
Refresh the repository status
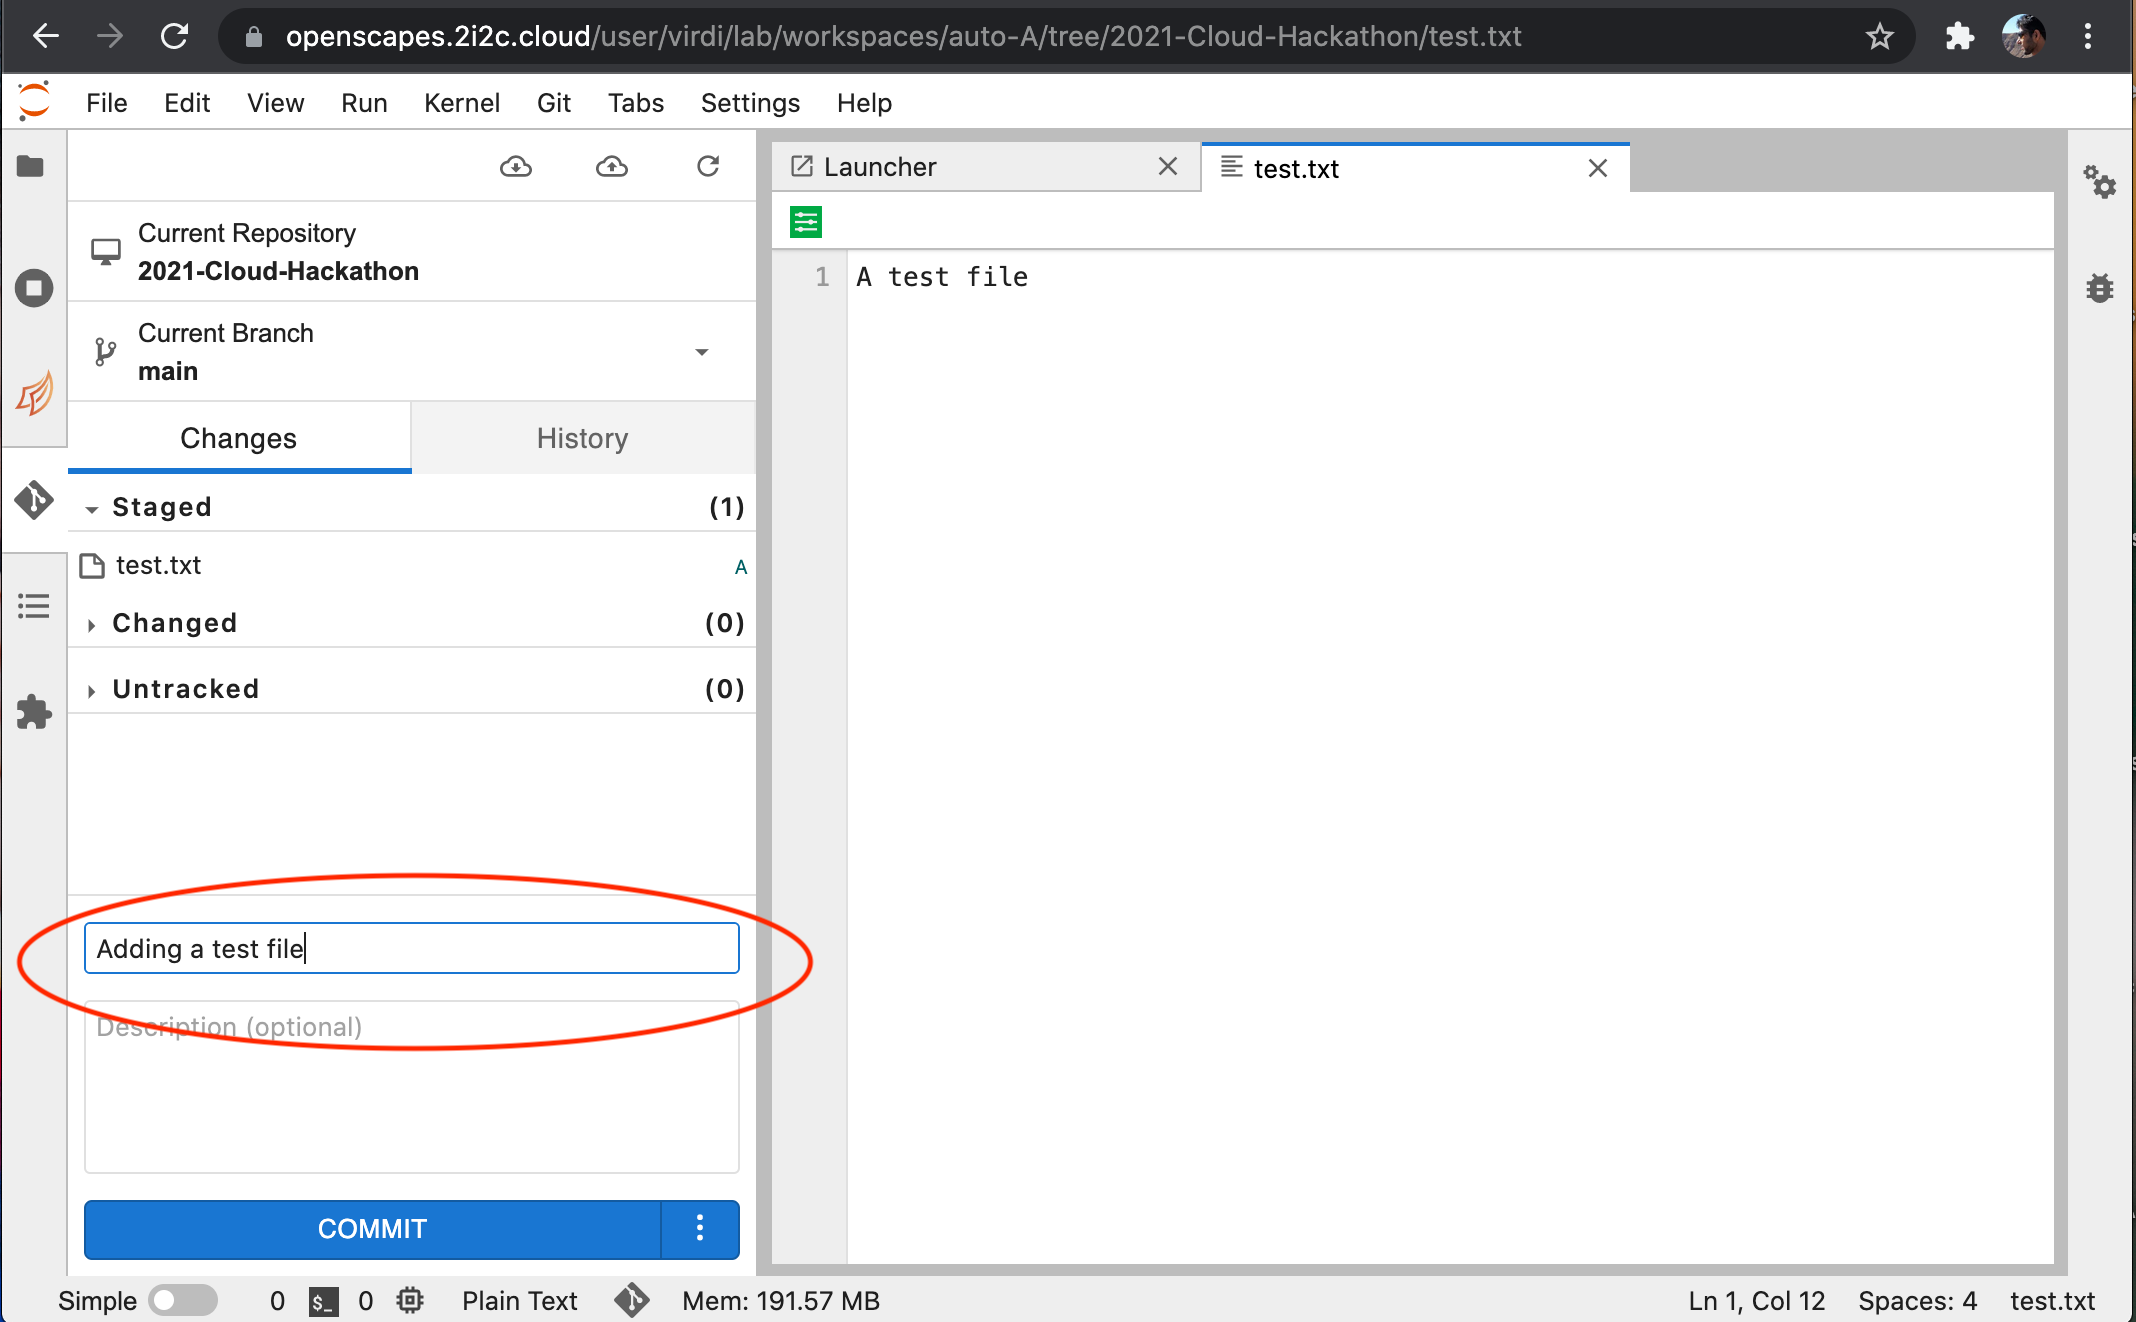pyautogui.click(x=708, y=167)
